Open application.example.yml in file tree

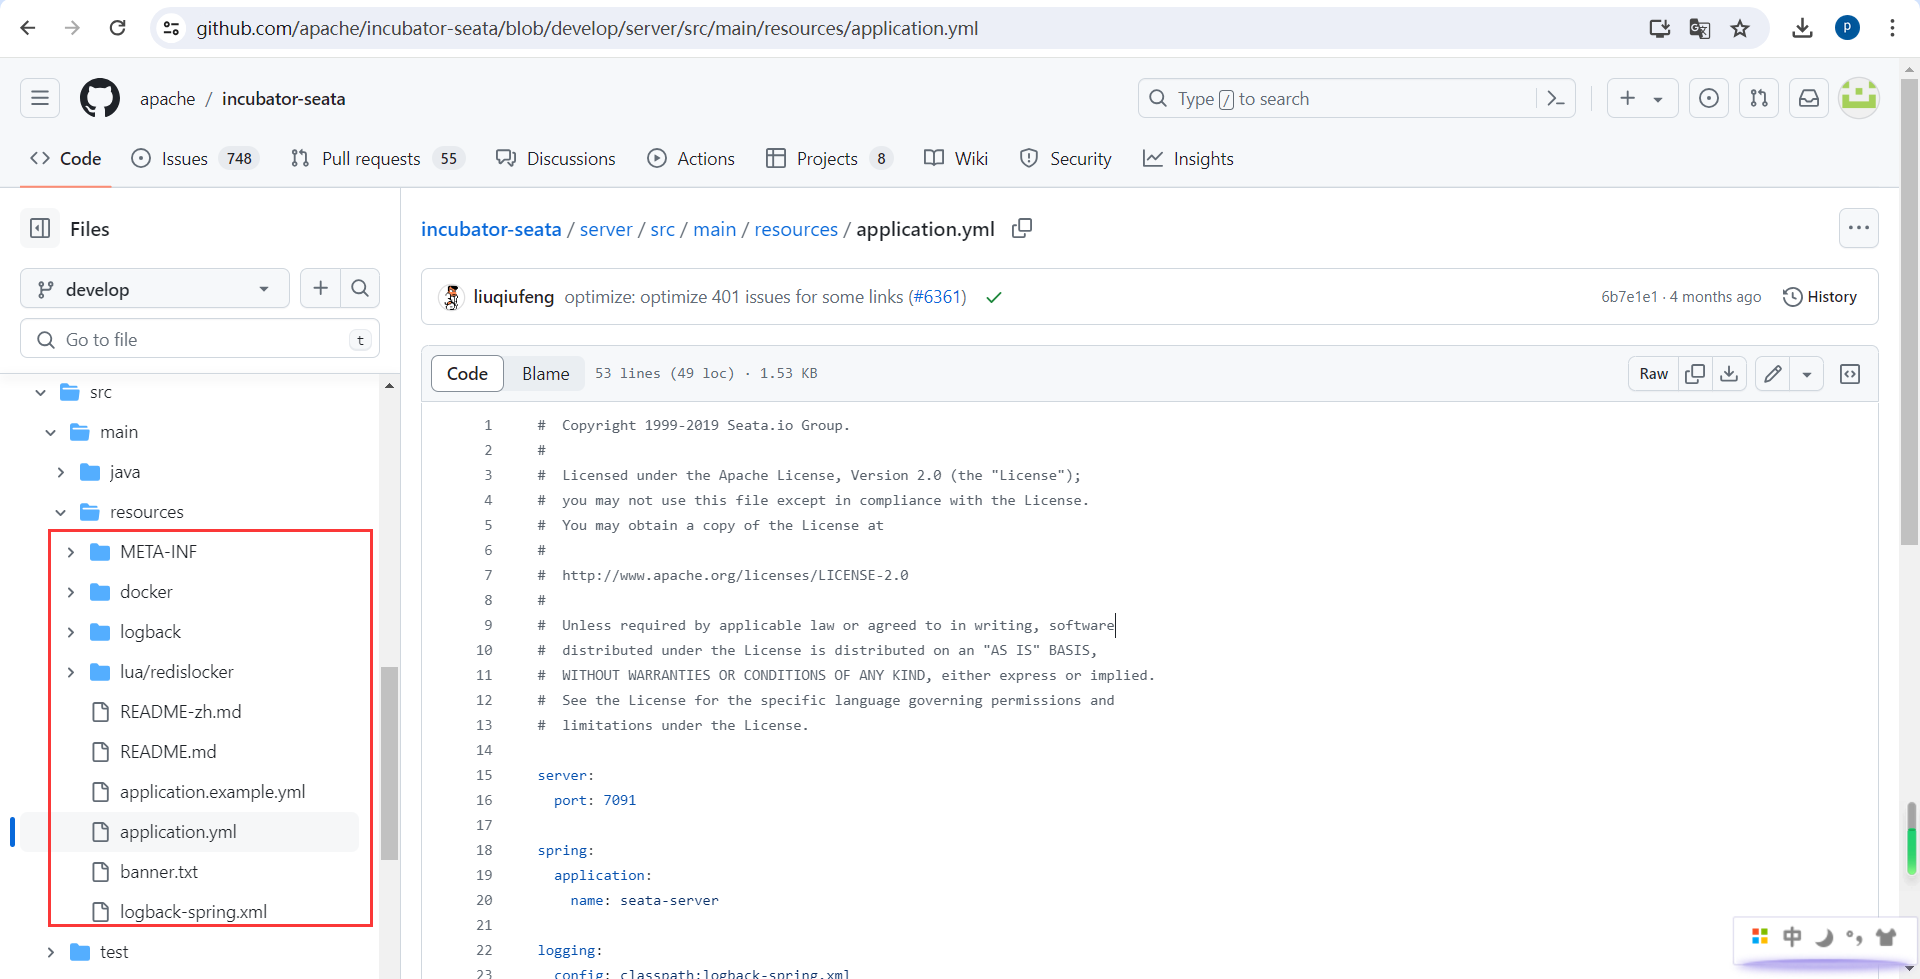tap(212, 792)
